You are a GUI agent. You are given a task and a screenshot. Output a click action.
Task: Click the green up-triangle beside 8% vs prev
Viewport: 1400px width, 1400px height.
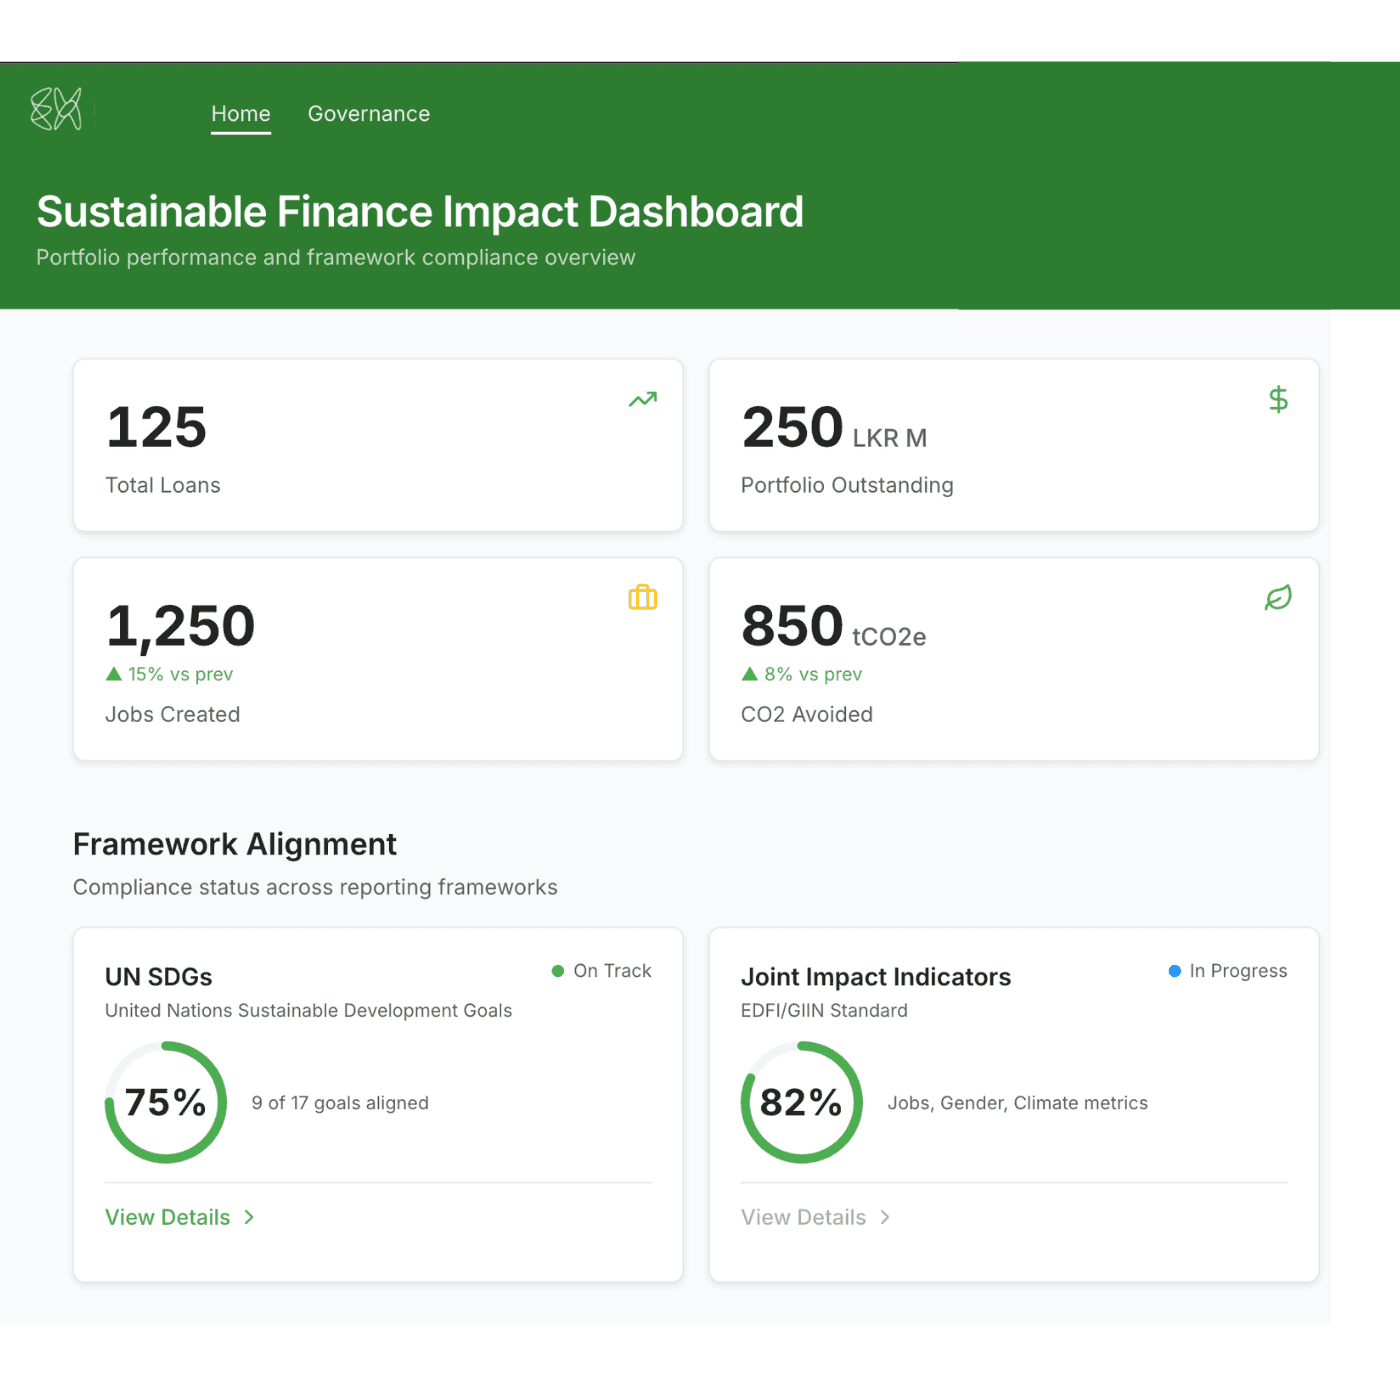[750, 674]
